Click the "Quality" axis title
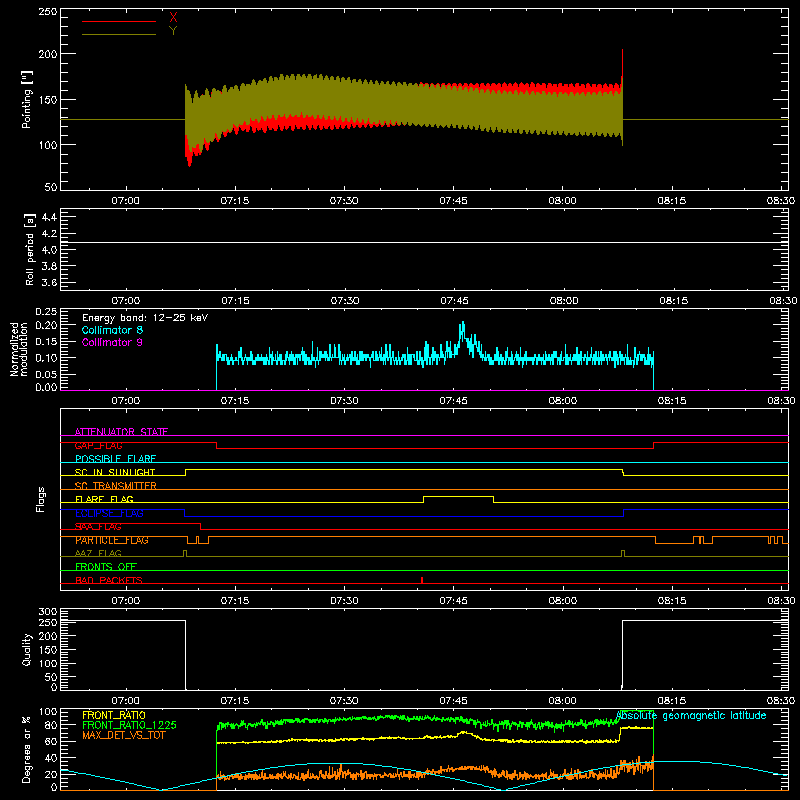The height and width of the screenshot is (800, 800). (x=27, y=649)
